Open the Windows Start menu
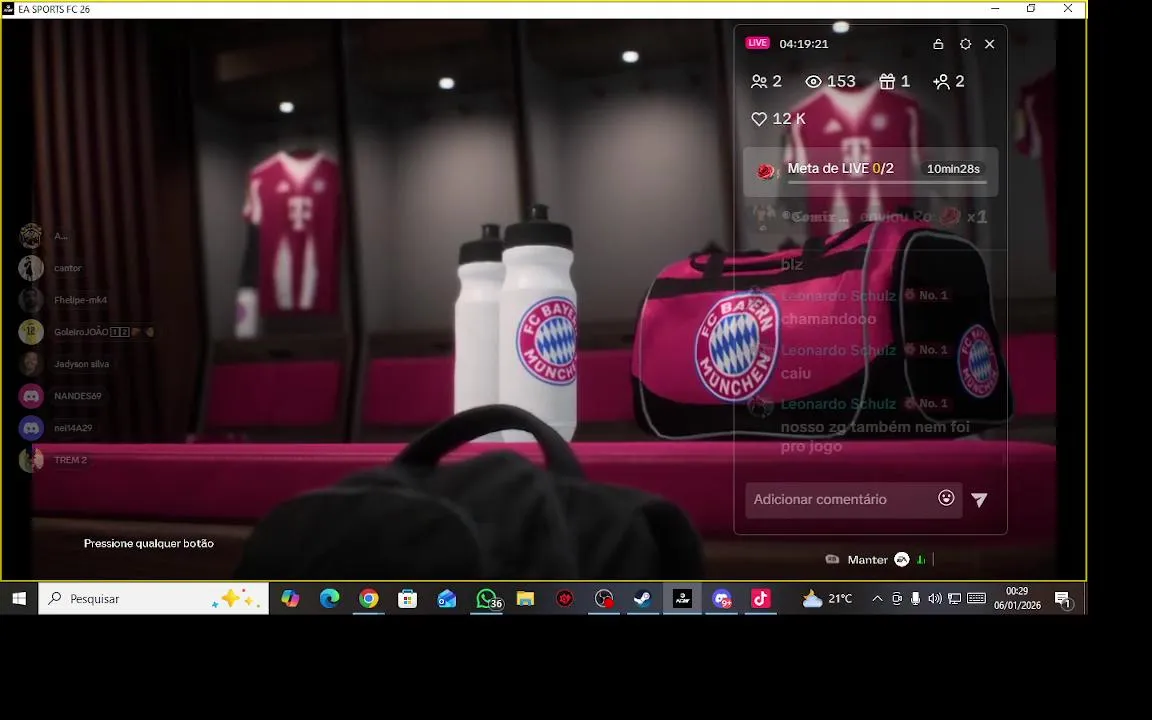Screen dimensions: 1152x720 pos(19,599)
